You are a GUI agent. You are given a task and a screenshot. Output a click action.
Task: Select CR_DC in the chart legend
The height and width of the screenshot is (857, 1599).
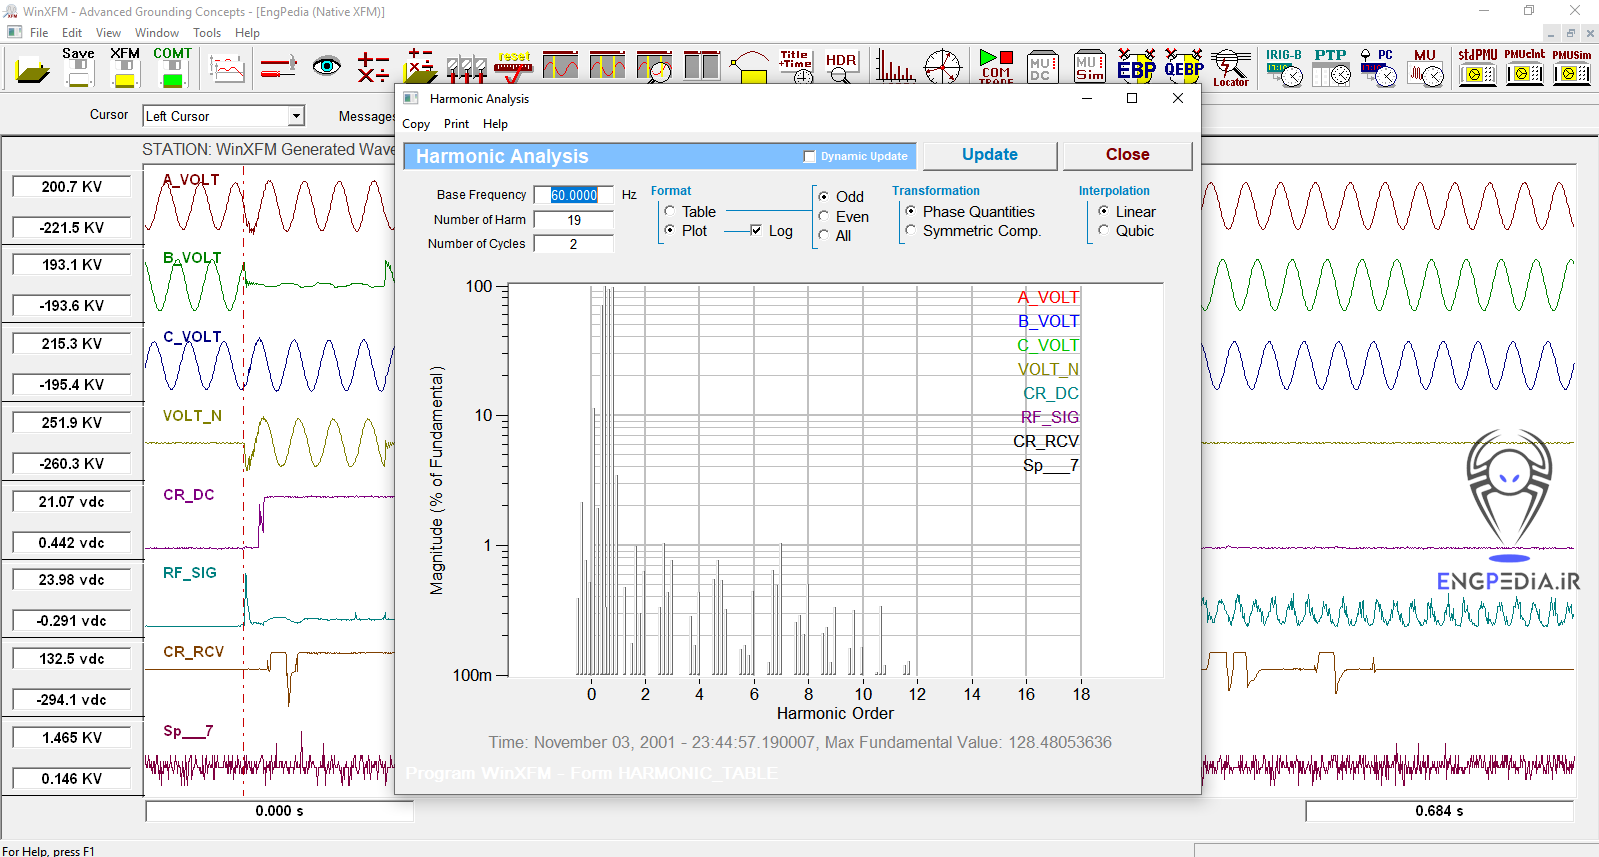pos(1051,393)
